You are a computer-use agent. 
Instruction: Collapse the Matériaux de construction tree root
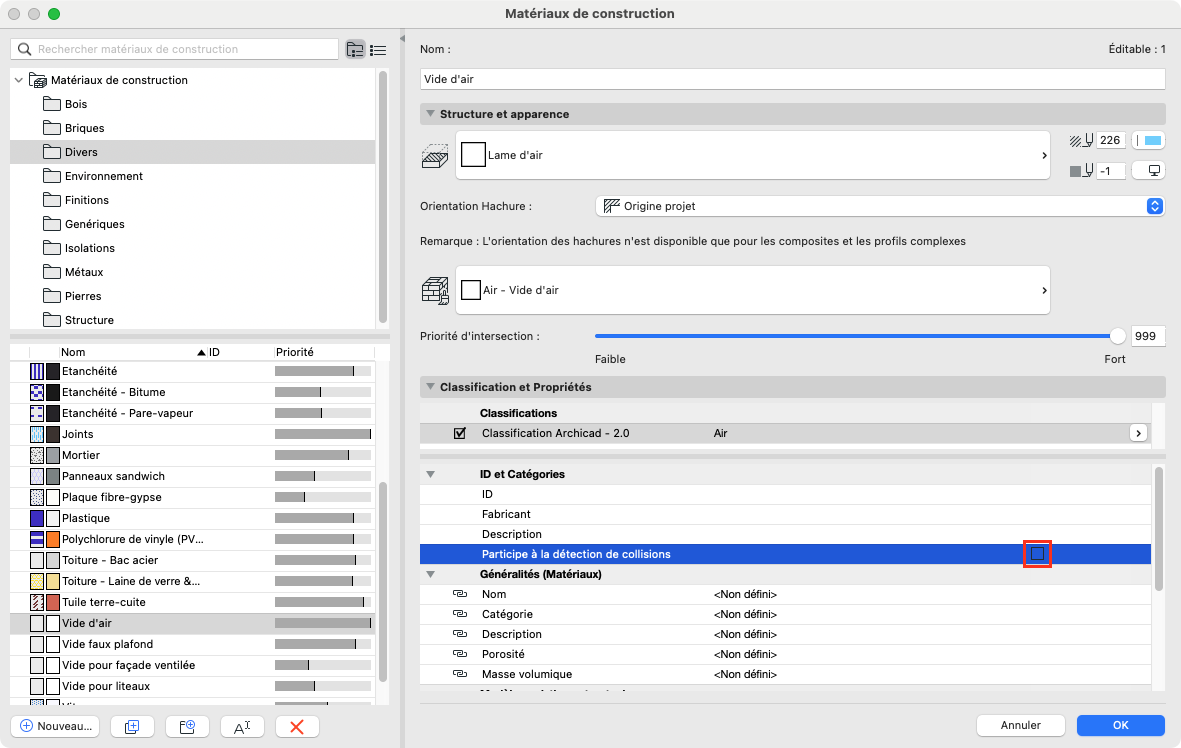coord(19,80)
